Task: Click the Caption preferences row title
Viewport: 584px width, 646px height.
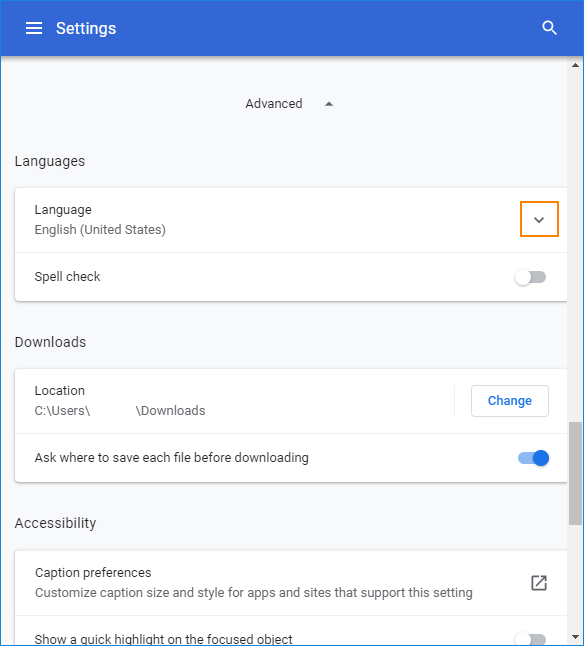Action: pos(93,573)
